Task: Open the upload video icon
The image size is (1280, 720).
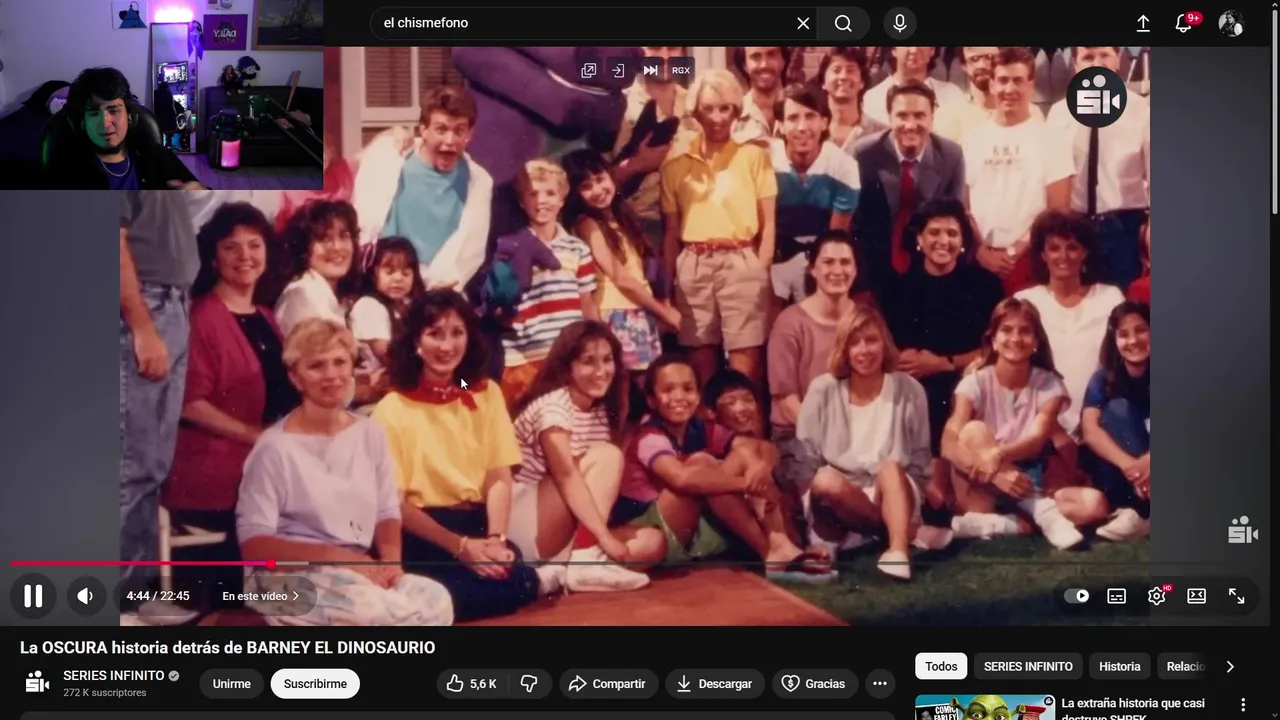Action: point(1143,23)
